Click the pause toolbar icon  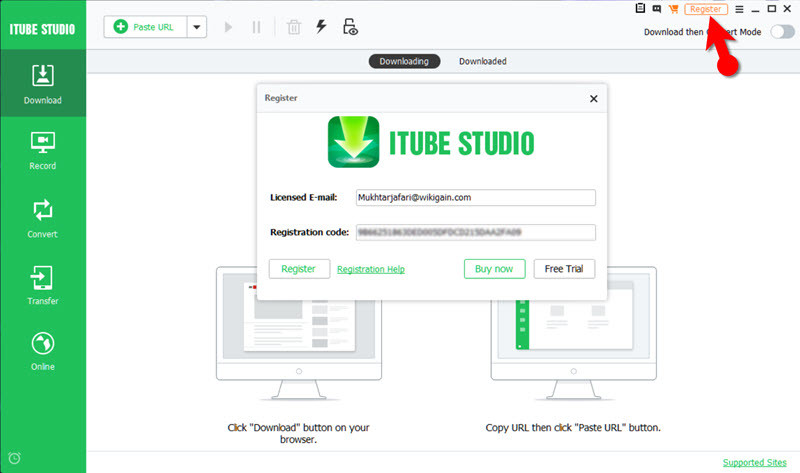point(256,27)
